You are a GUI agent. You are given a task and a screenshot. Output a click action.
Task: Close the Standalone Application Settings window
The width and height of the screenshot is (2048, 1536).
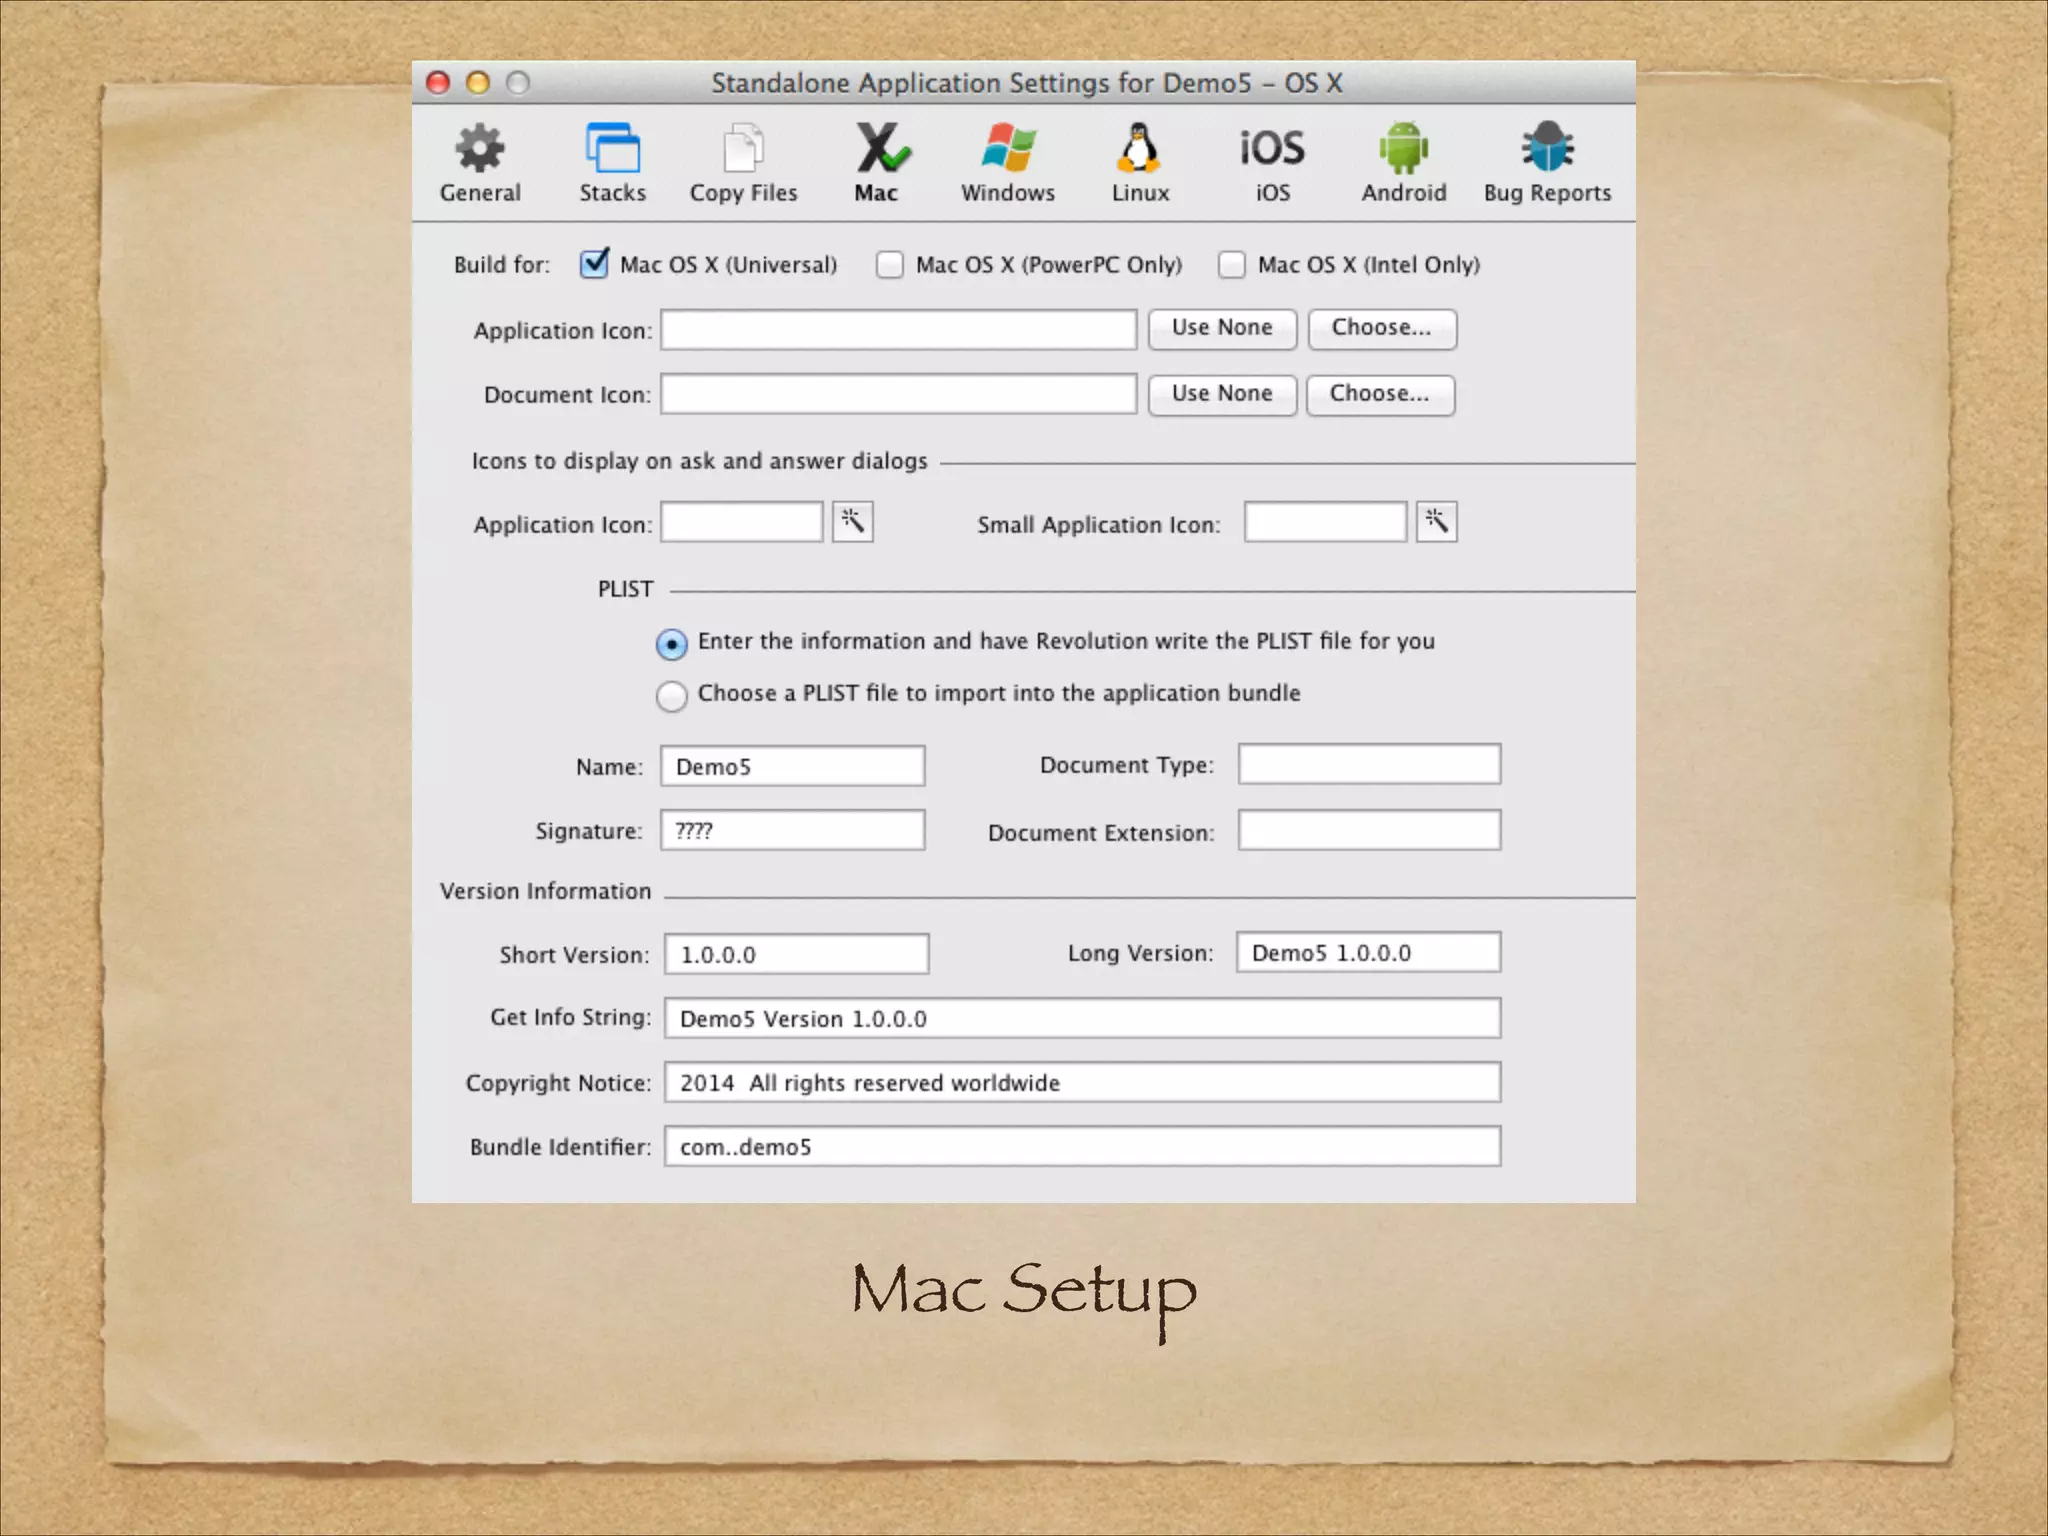[x=438, y=82]
